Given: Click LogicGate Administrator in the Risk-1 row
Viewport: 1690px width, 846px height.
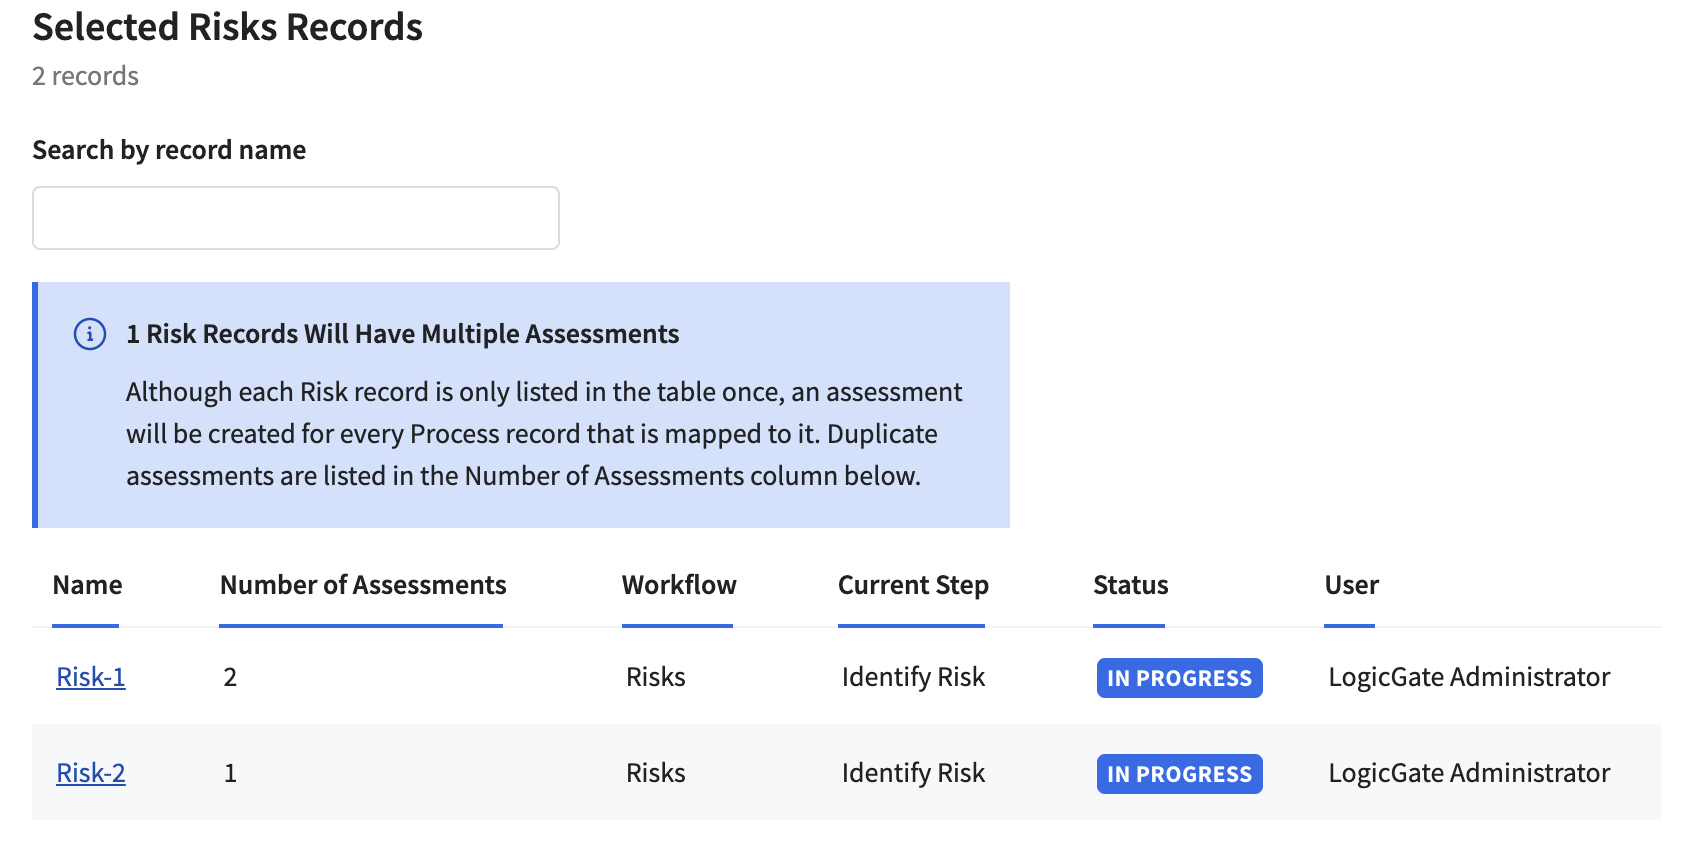Looking at the screenshot, I should [1468, 677].
